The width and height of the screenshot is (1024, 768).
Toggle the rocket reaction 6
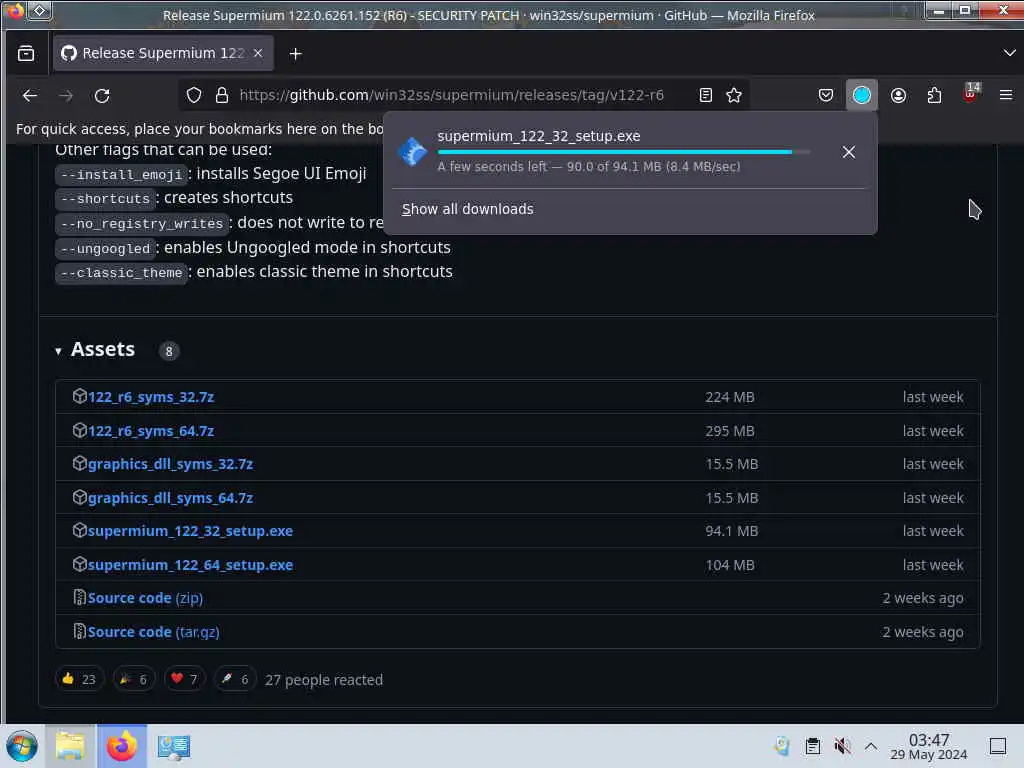[235, 679]
